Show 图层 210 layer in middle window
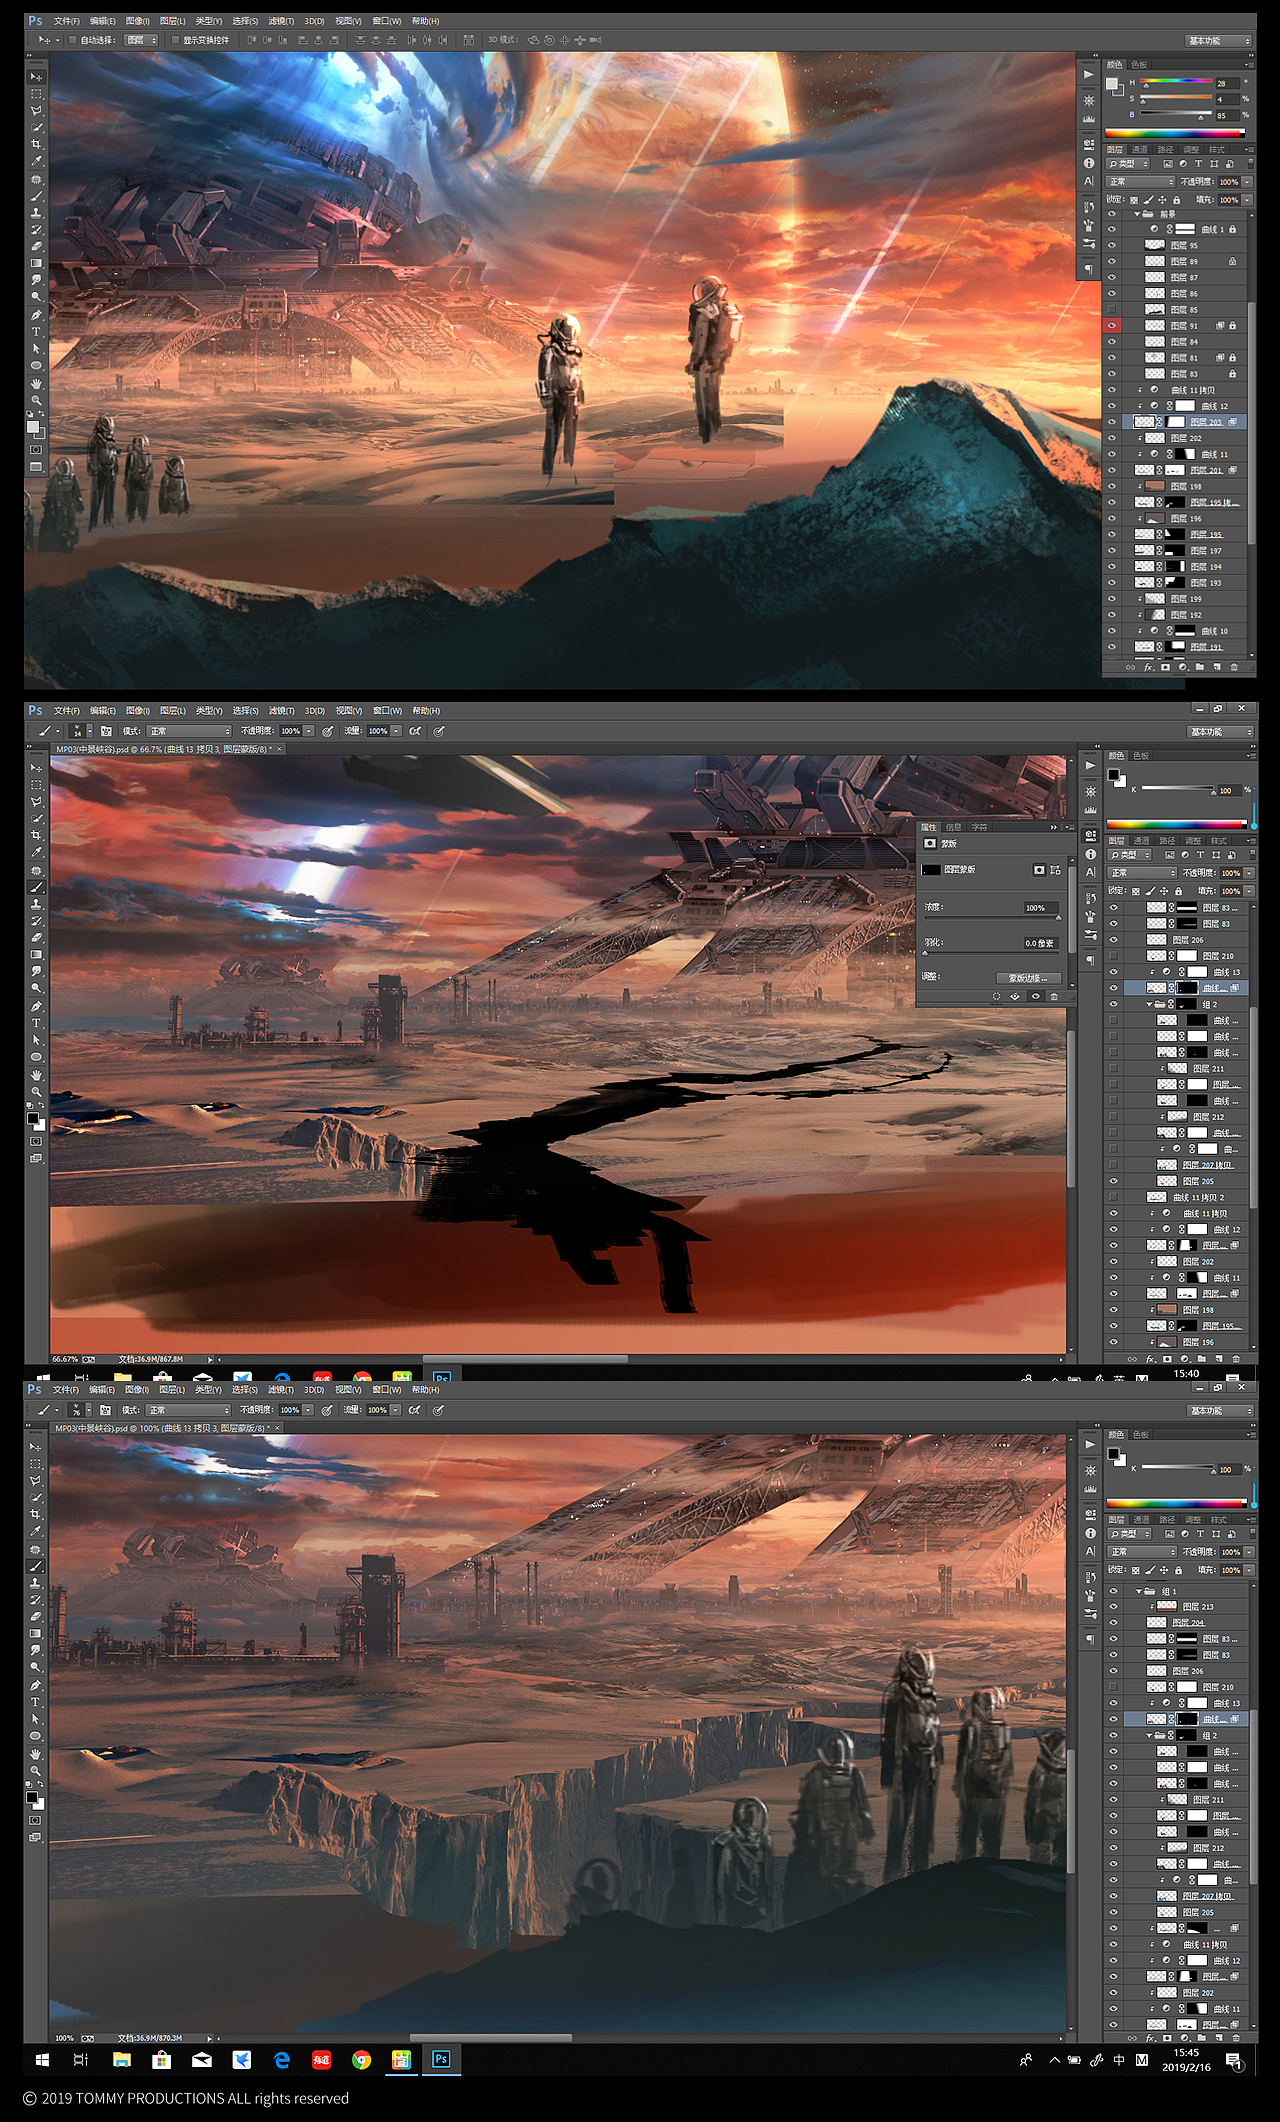 1113,956
